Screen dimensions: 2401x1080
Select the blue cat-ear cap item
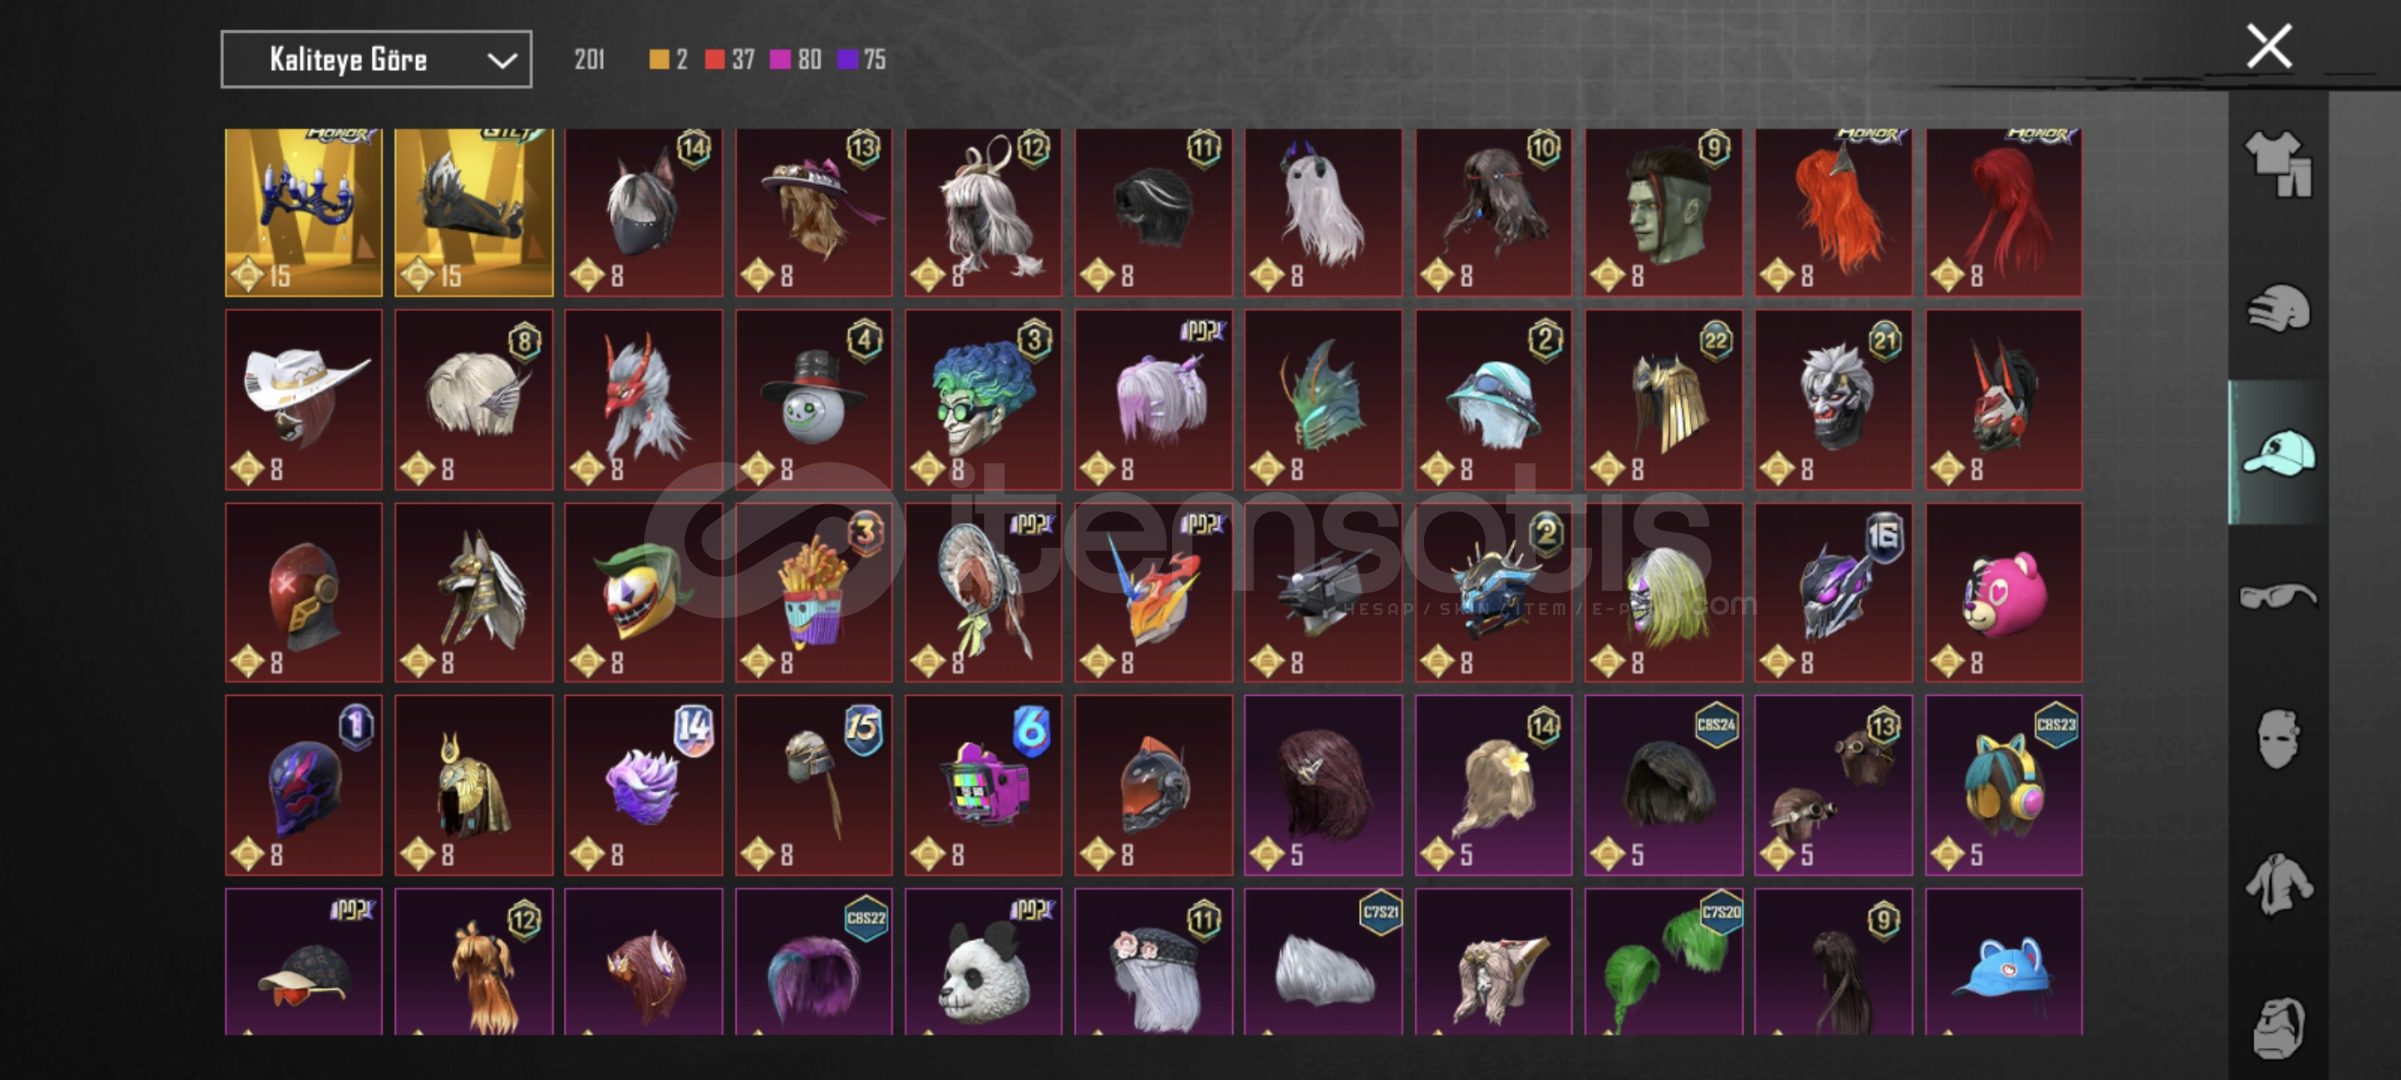(x=2003, y=962)
